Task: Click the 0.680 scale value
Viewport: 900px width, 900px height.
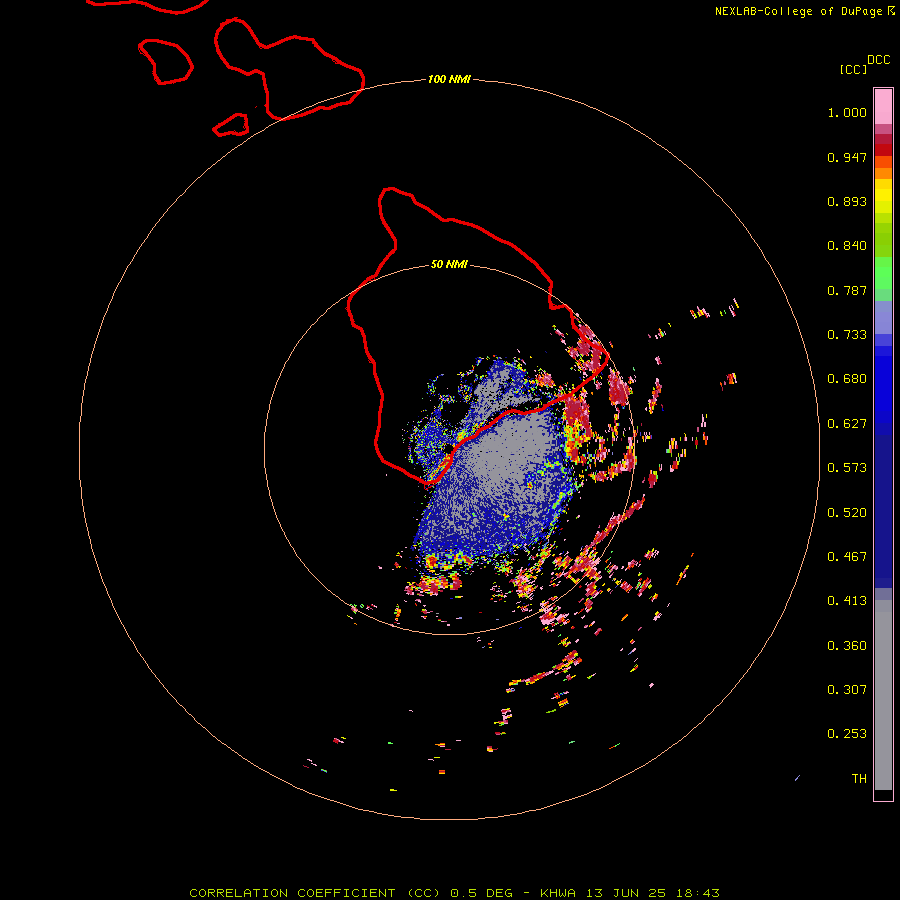Action: tap(847, 379)
